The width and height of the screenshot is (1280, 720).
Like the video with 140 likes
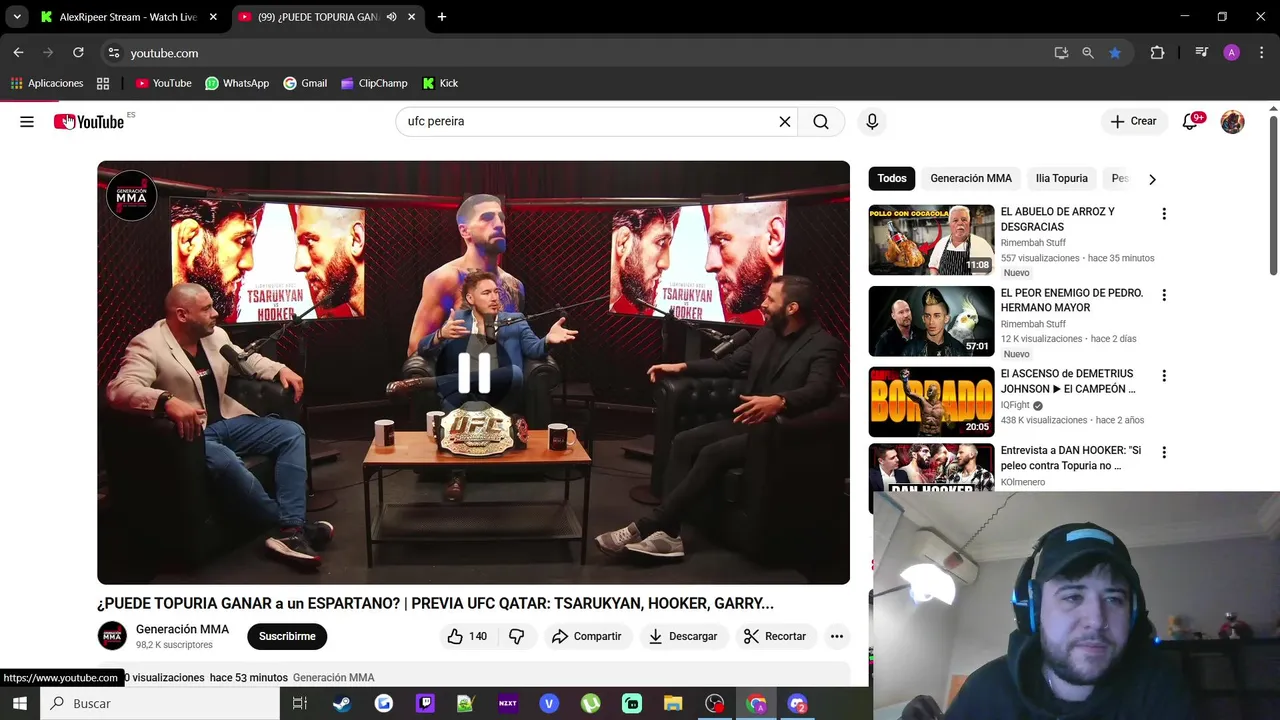click(x=467, y=636)
